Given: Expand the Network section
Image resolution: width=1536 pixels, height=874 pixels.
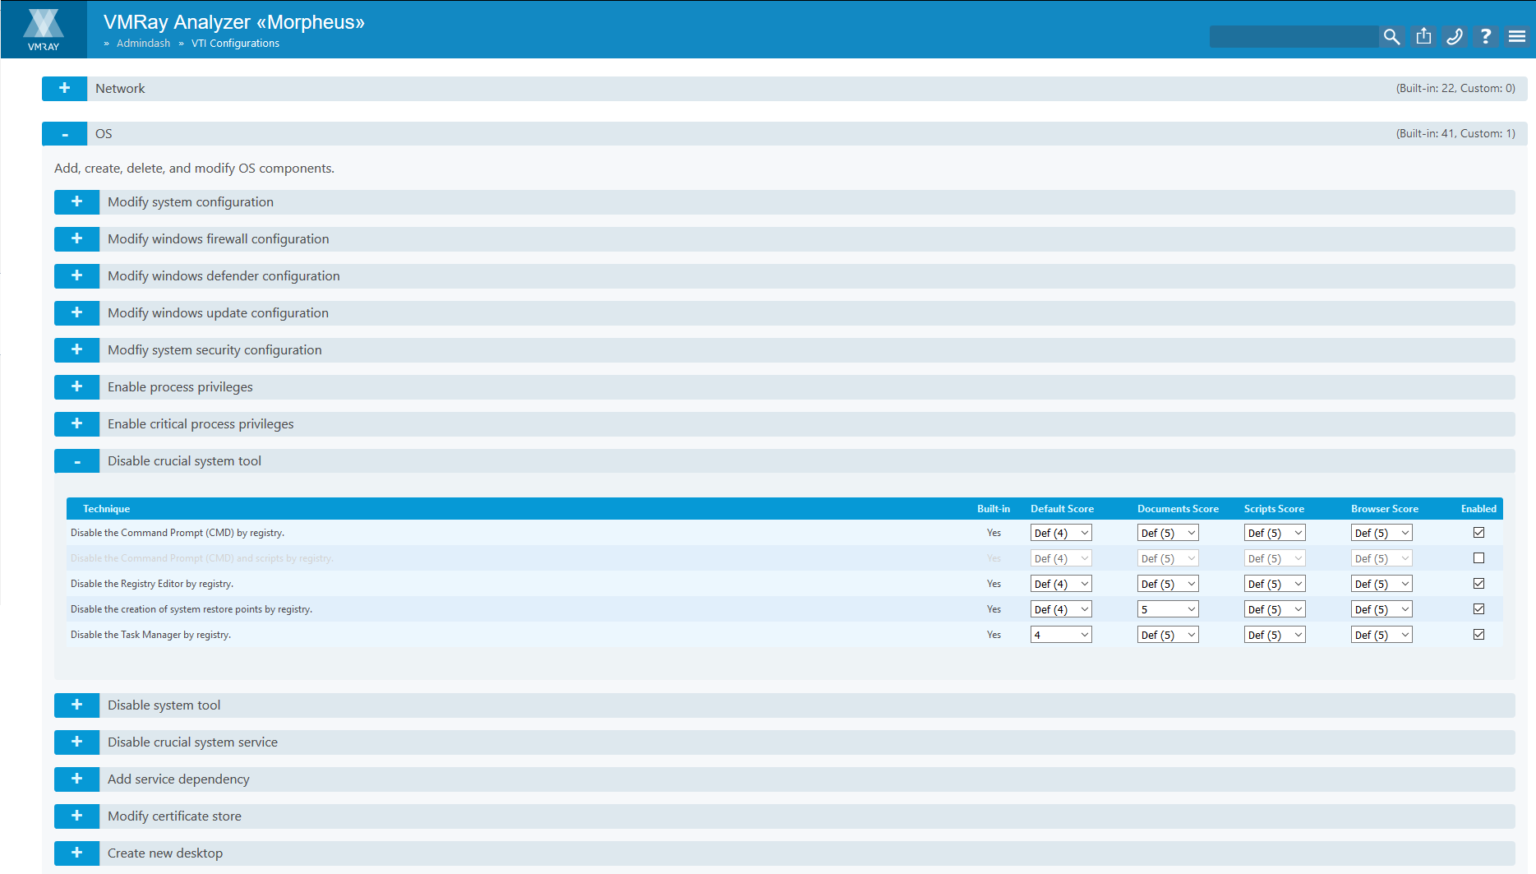Looking at the screenshot, I should point(64,88).
